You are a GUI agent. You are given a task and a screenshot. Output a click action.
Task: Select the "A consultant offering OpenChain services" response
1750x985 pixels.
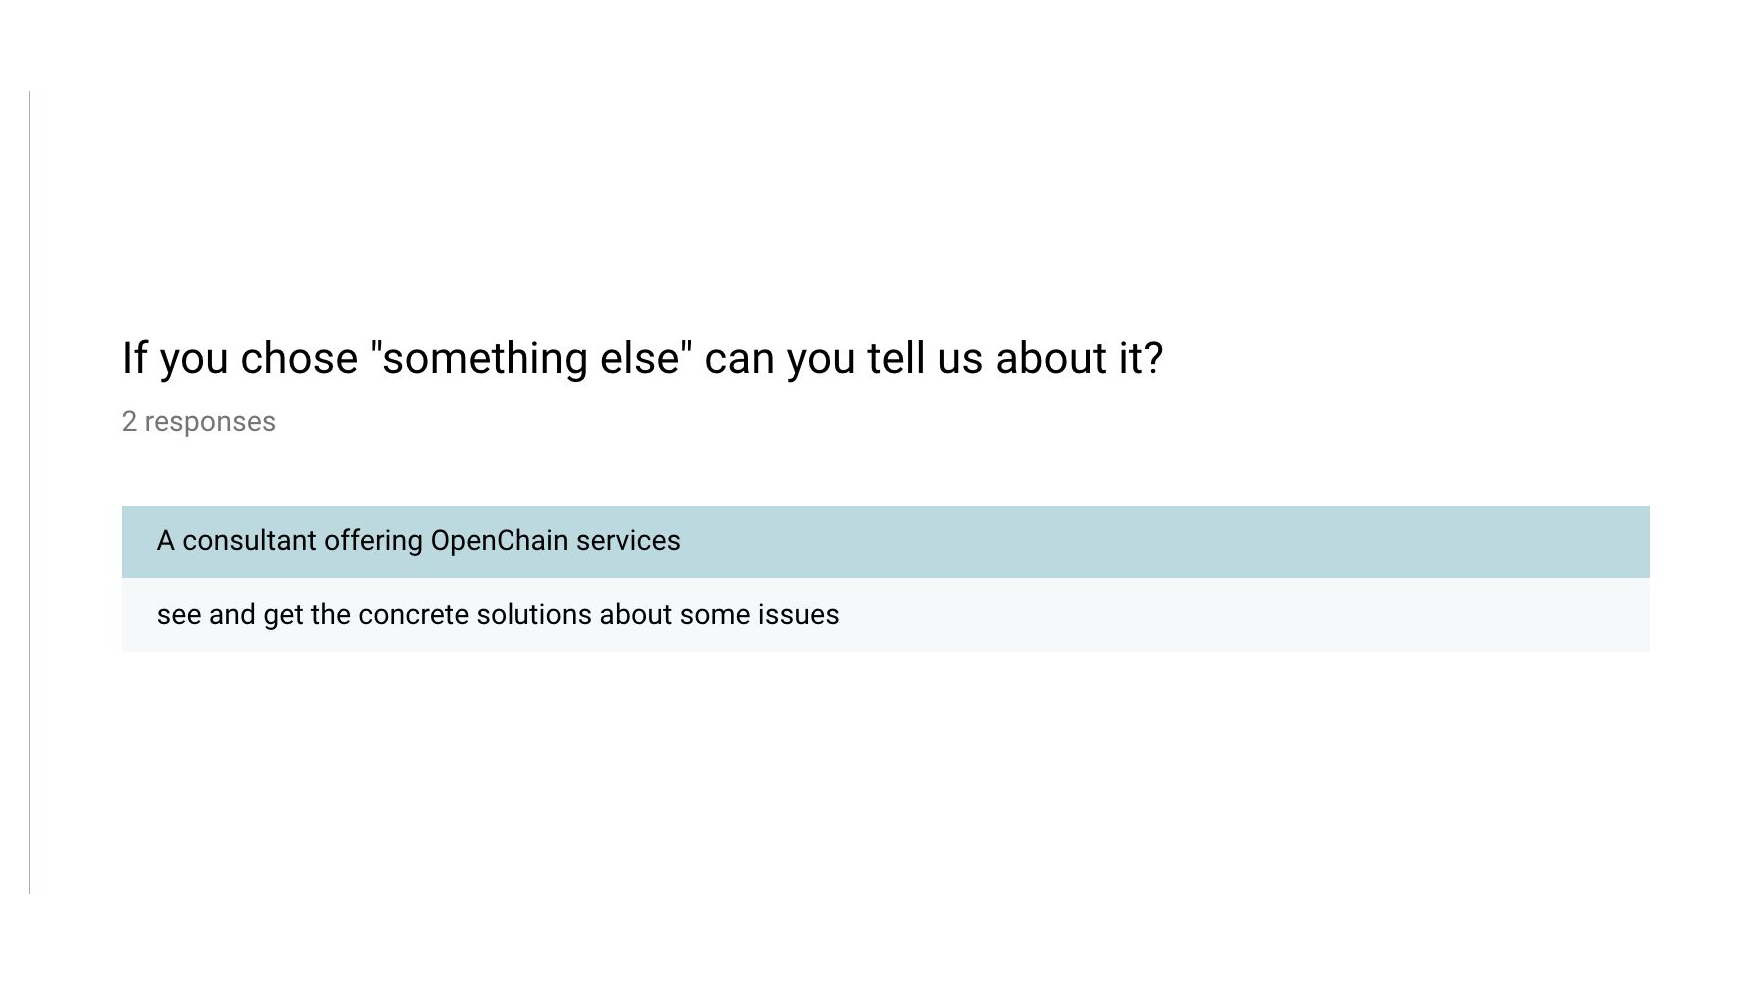click(x=885, y=541)
